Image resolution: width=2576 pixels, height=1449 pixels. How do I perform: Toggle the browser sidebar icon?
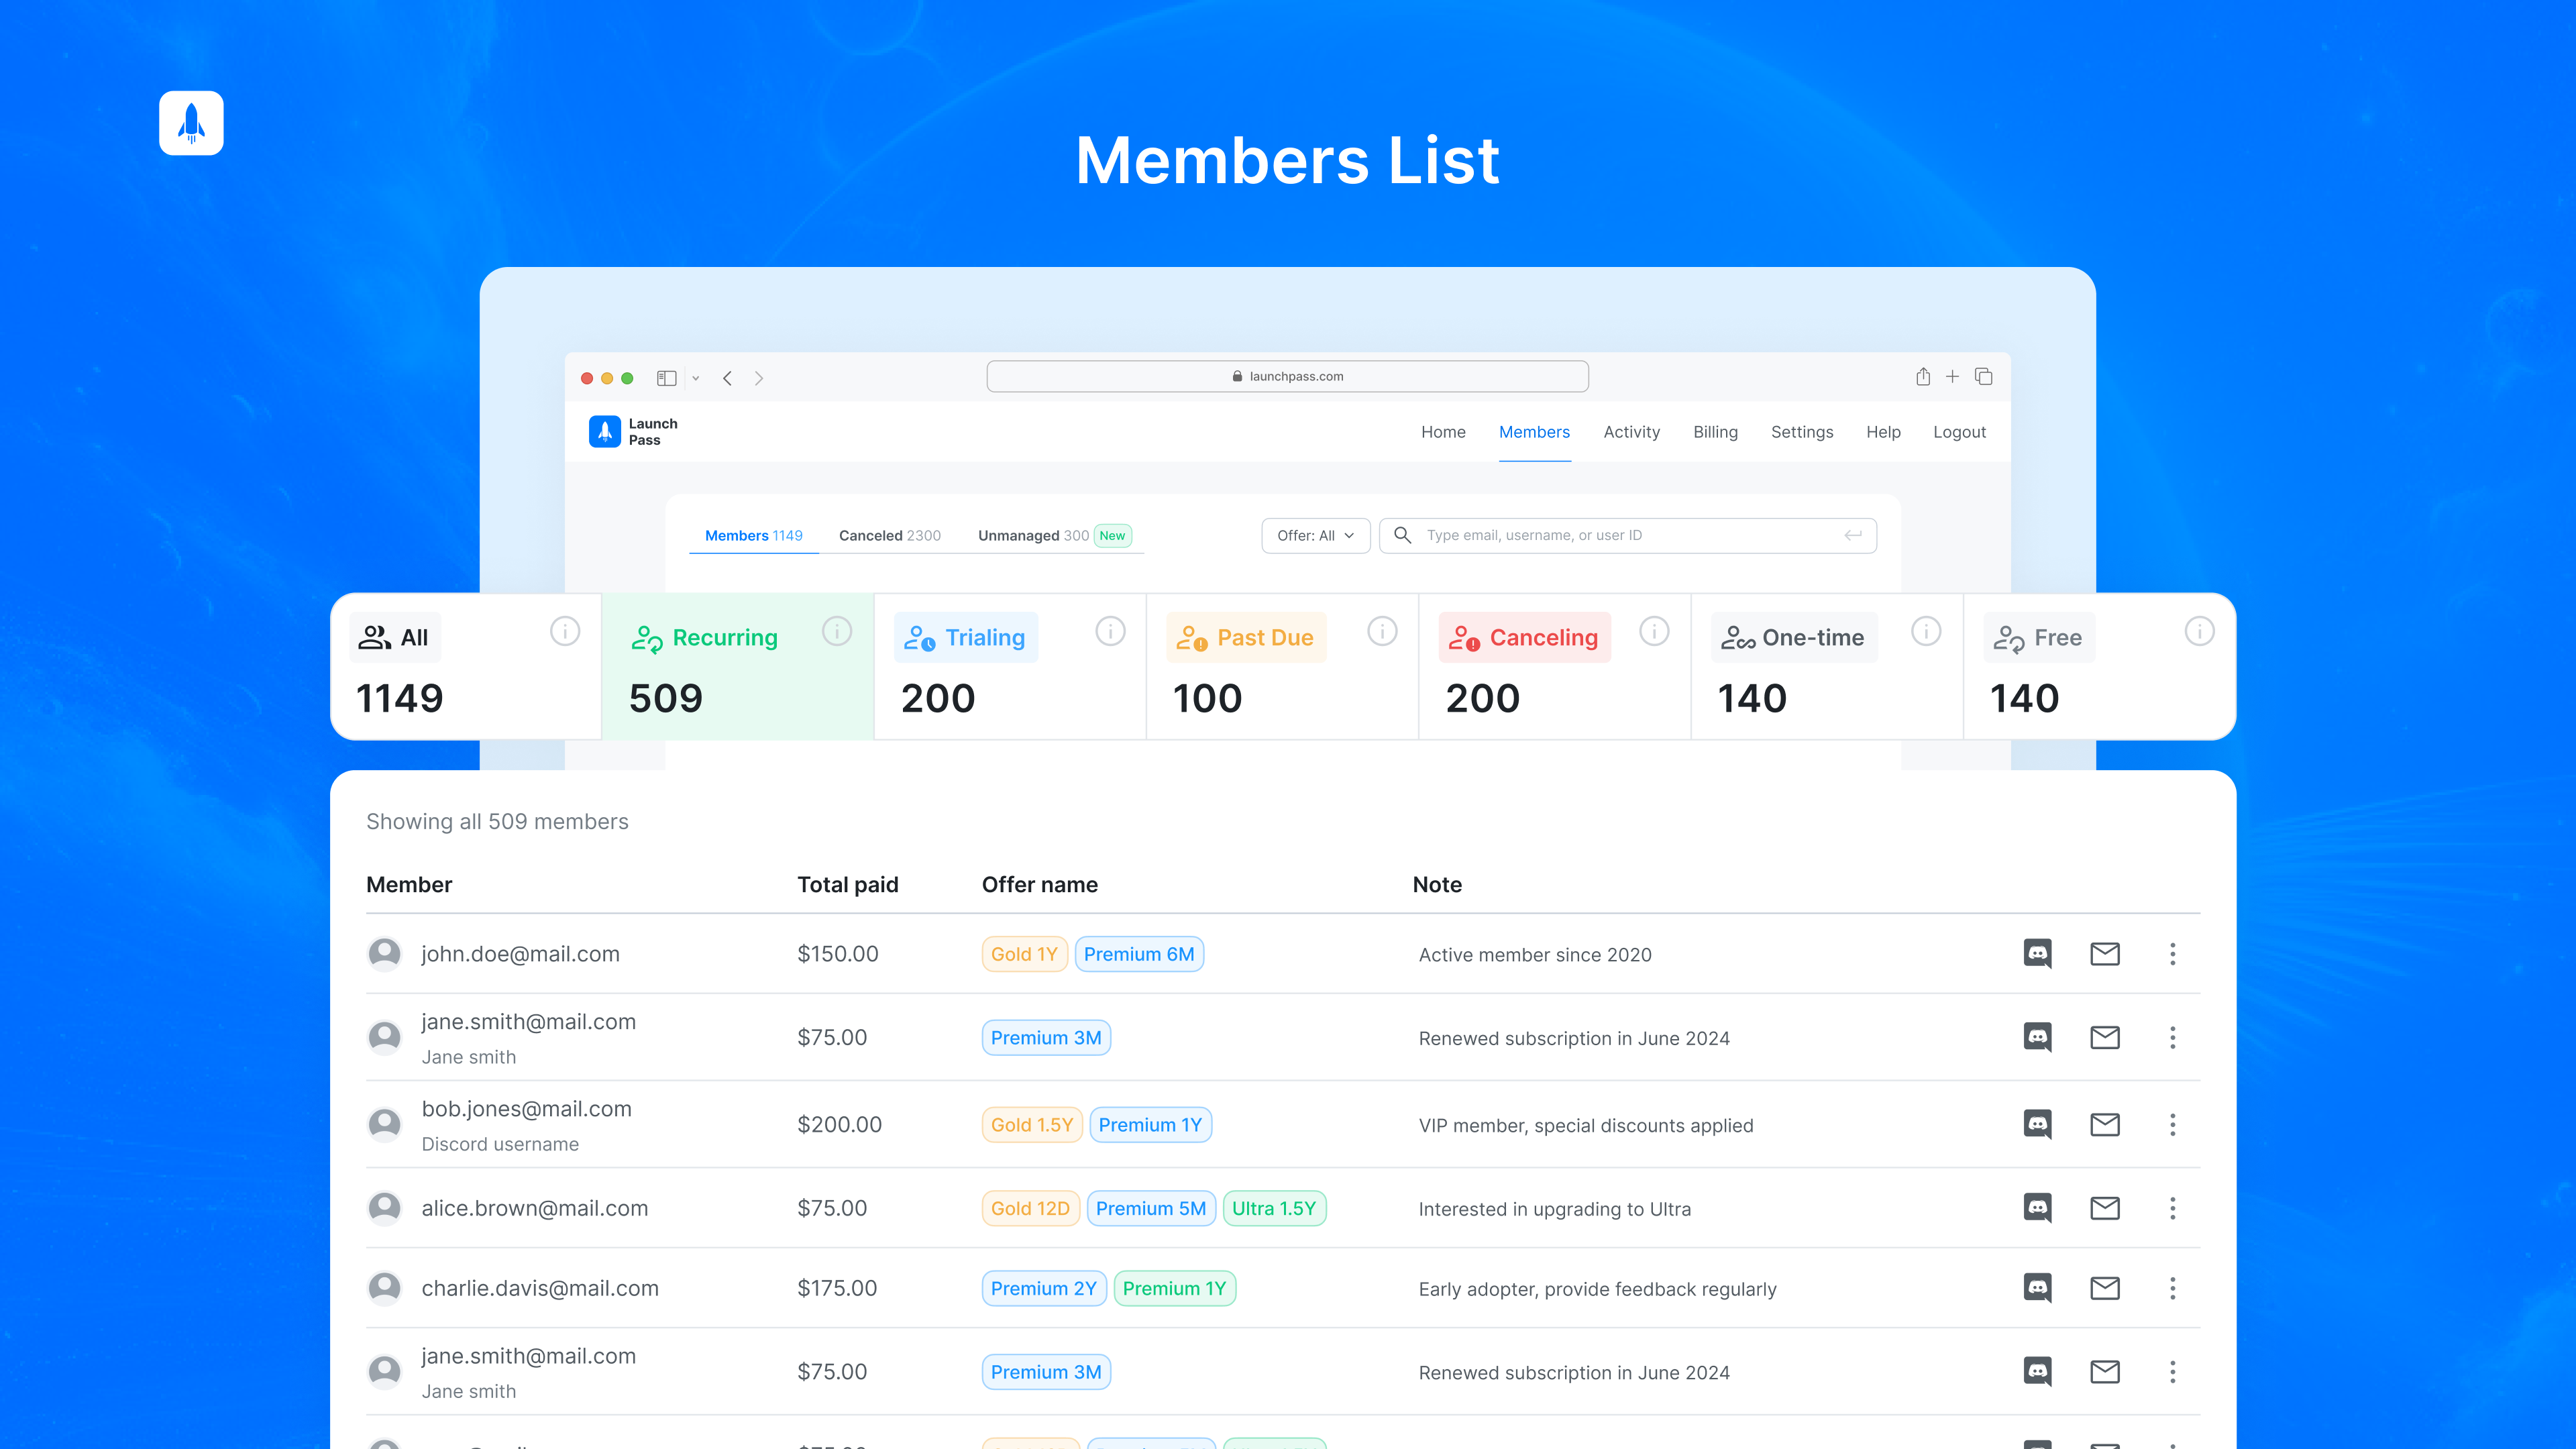coord(666,378)
